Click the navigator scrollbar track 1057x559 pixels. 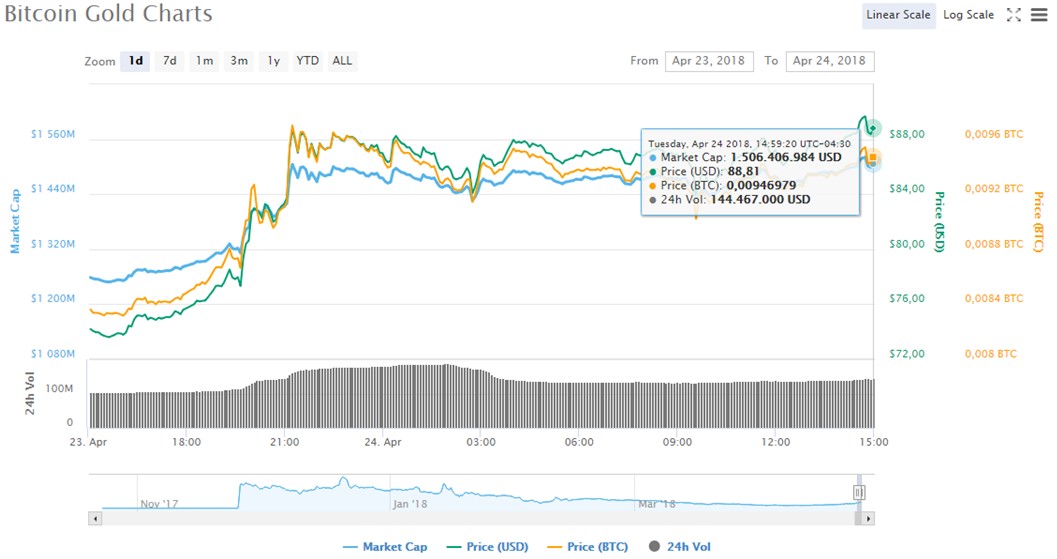click(x=478, y=519)
